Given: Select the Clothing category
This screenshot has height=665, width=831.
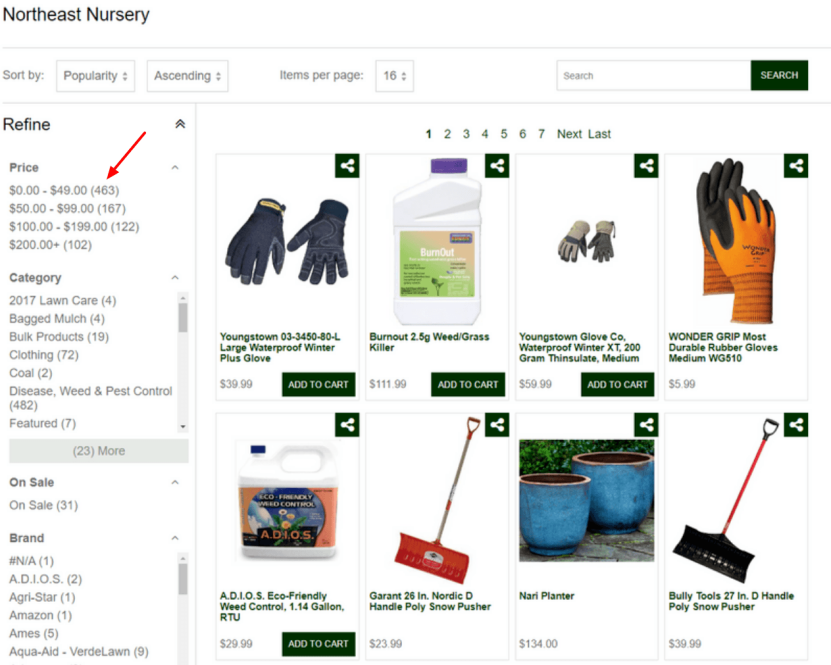Looking at the screenshot, I should (43, 355).
